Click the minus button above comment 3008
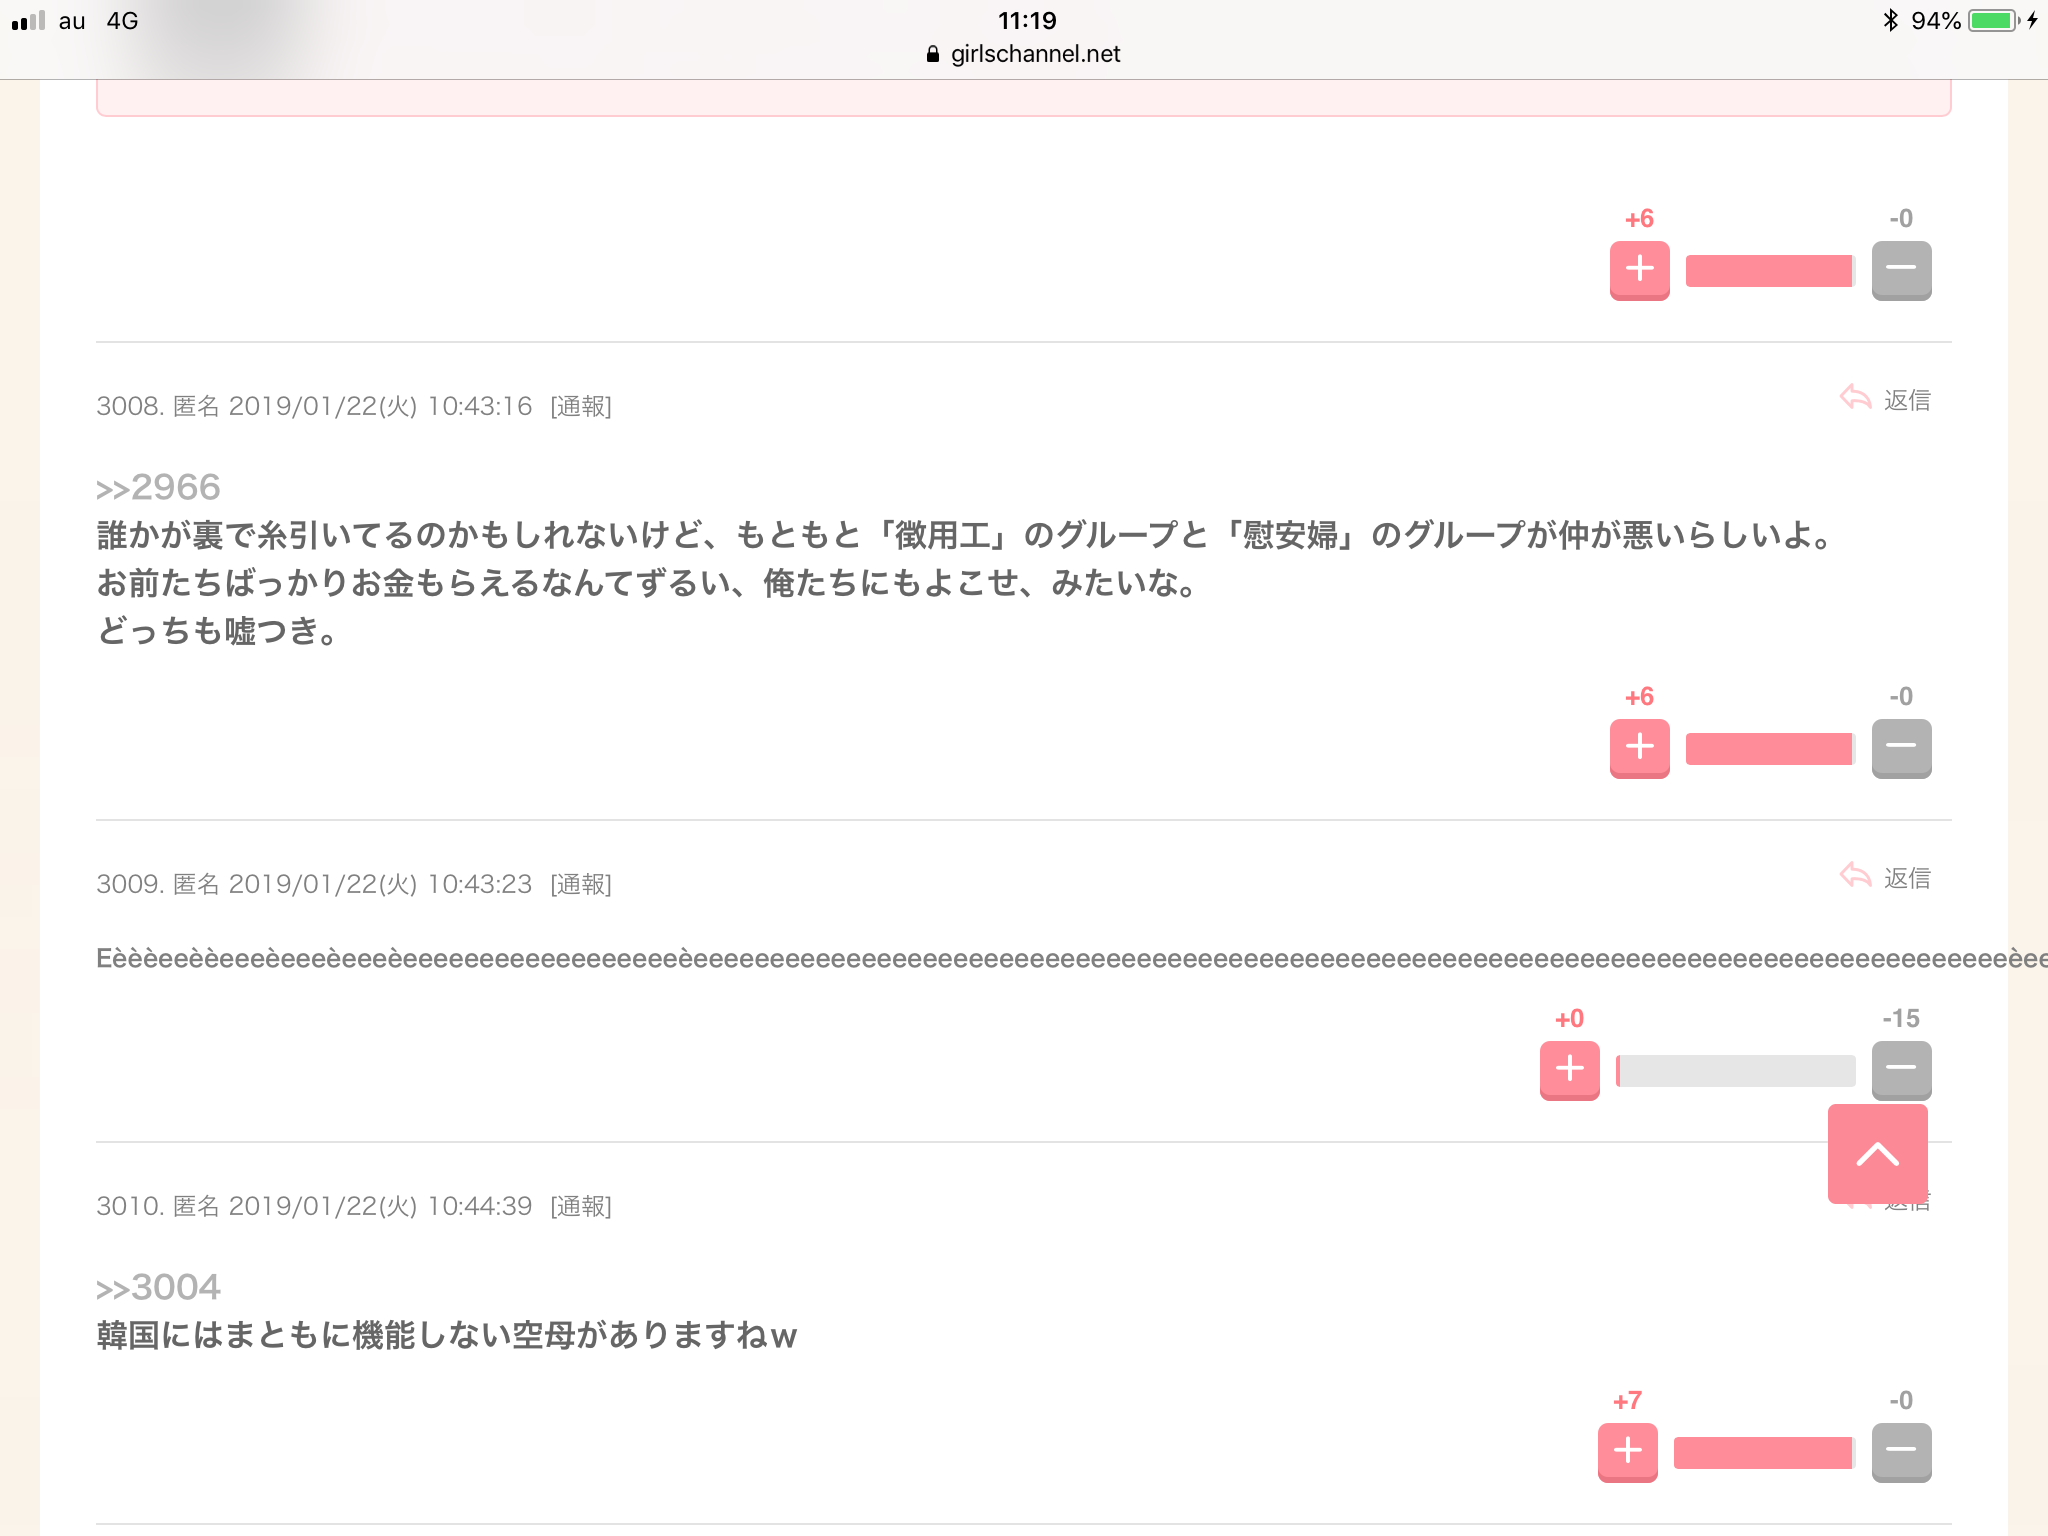The height and width of the screenshot is (1536, 2048). [1901, 269]
